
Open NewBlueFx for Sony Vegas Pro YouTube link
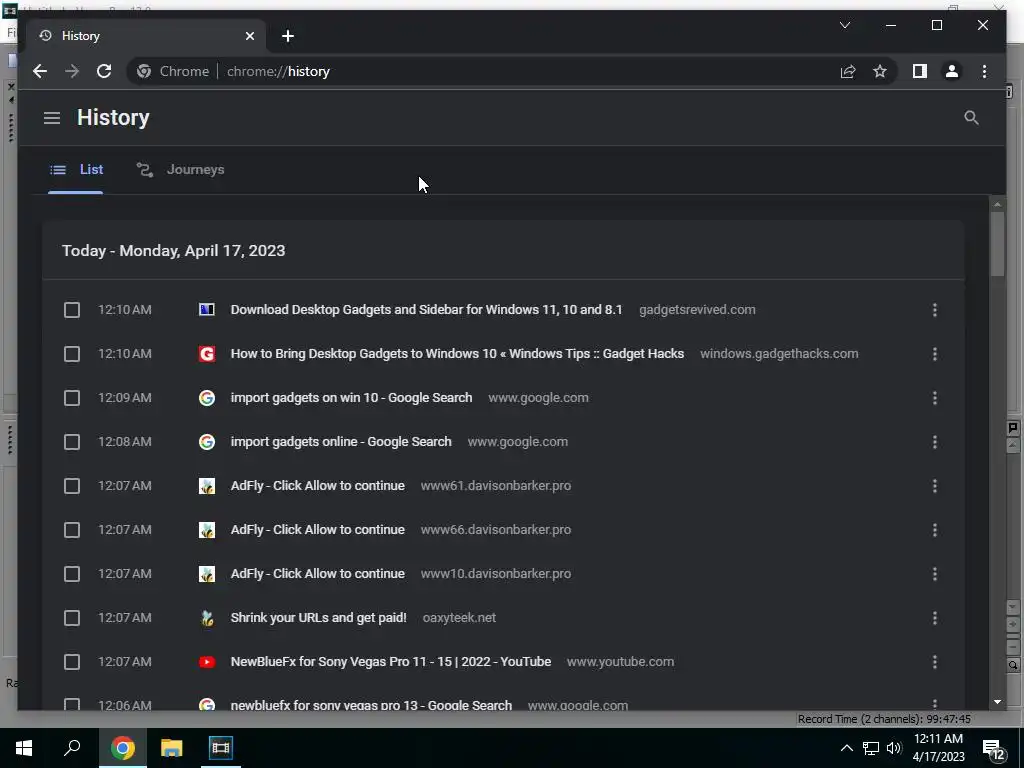tap(391, 662)
